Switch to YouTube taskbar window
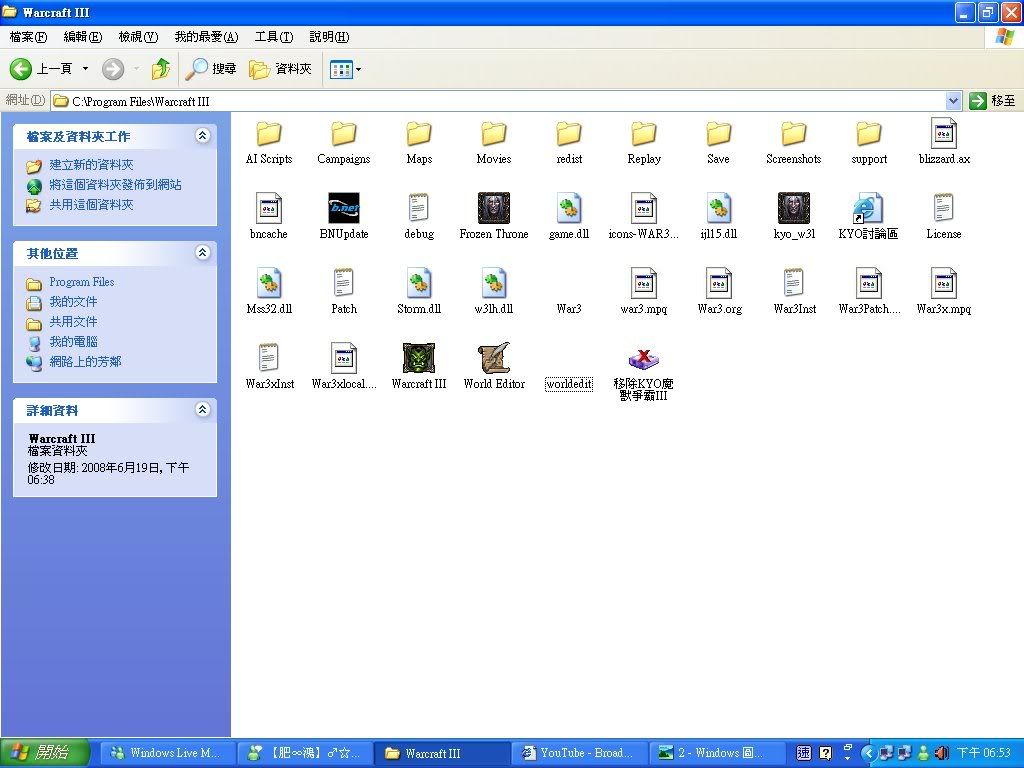The height and width of the screenshot is (768, 1024). click(578, 753)
